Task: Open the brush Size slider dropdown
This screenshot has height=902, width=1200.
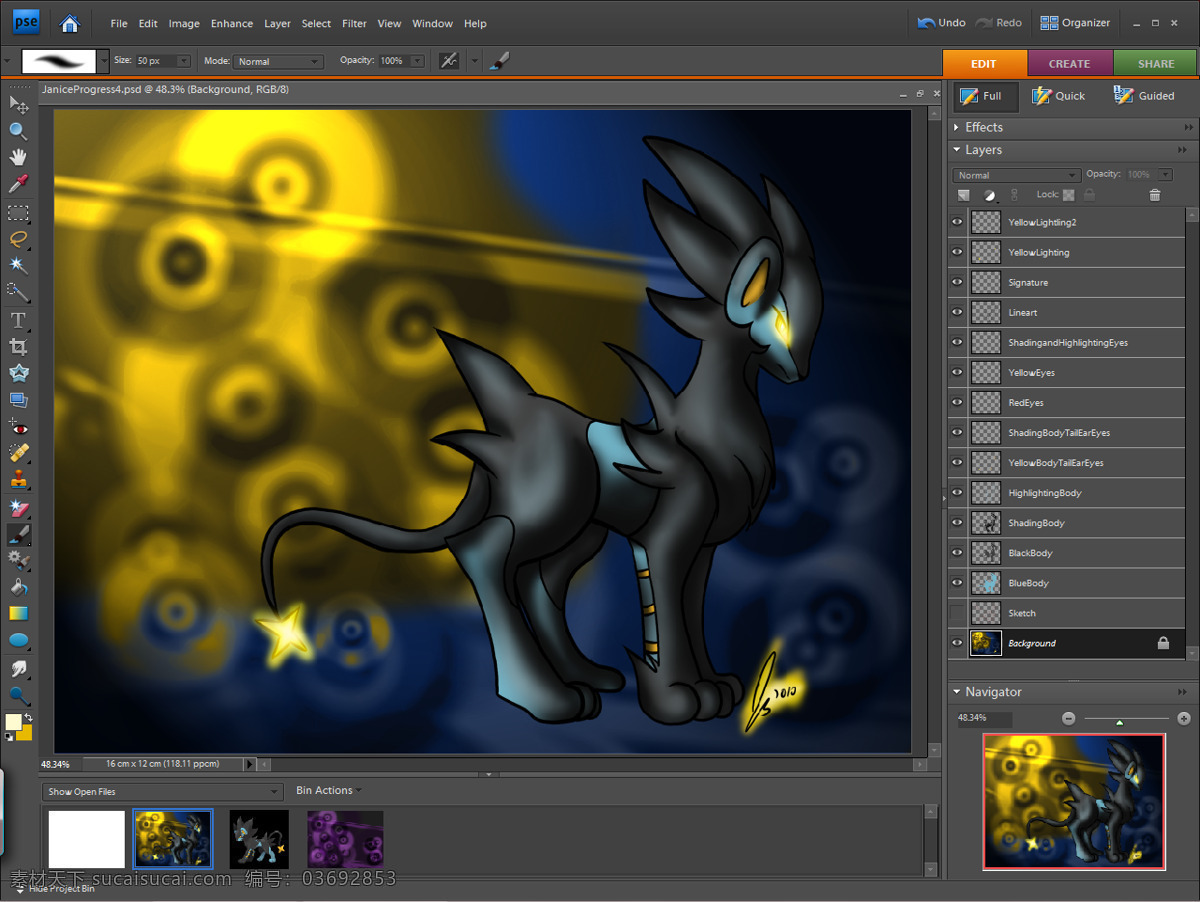Action: tap(183, 61)
